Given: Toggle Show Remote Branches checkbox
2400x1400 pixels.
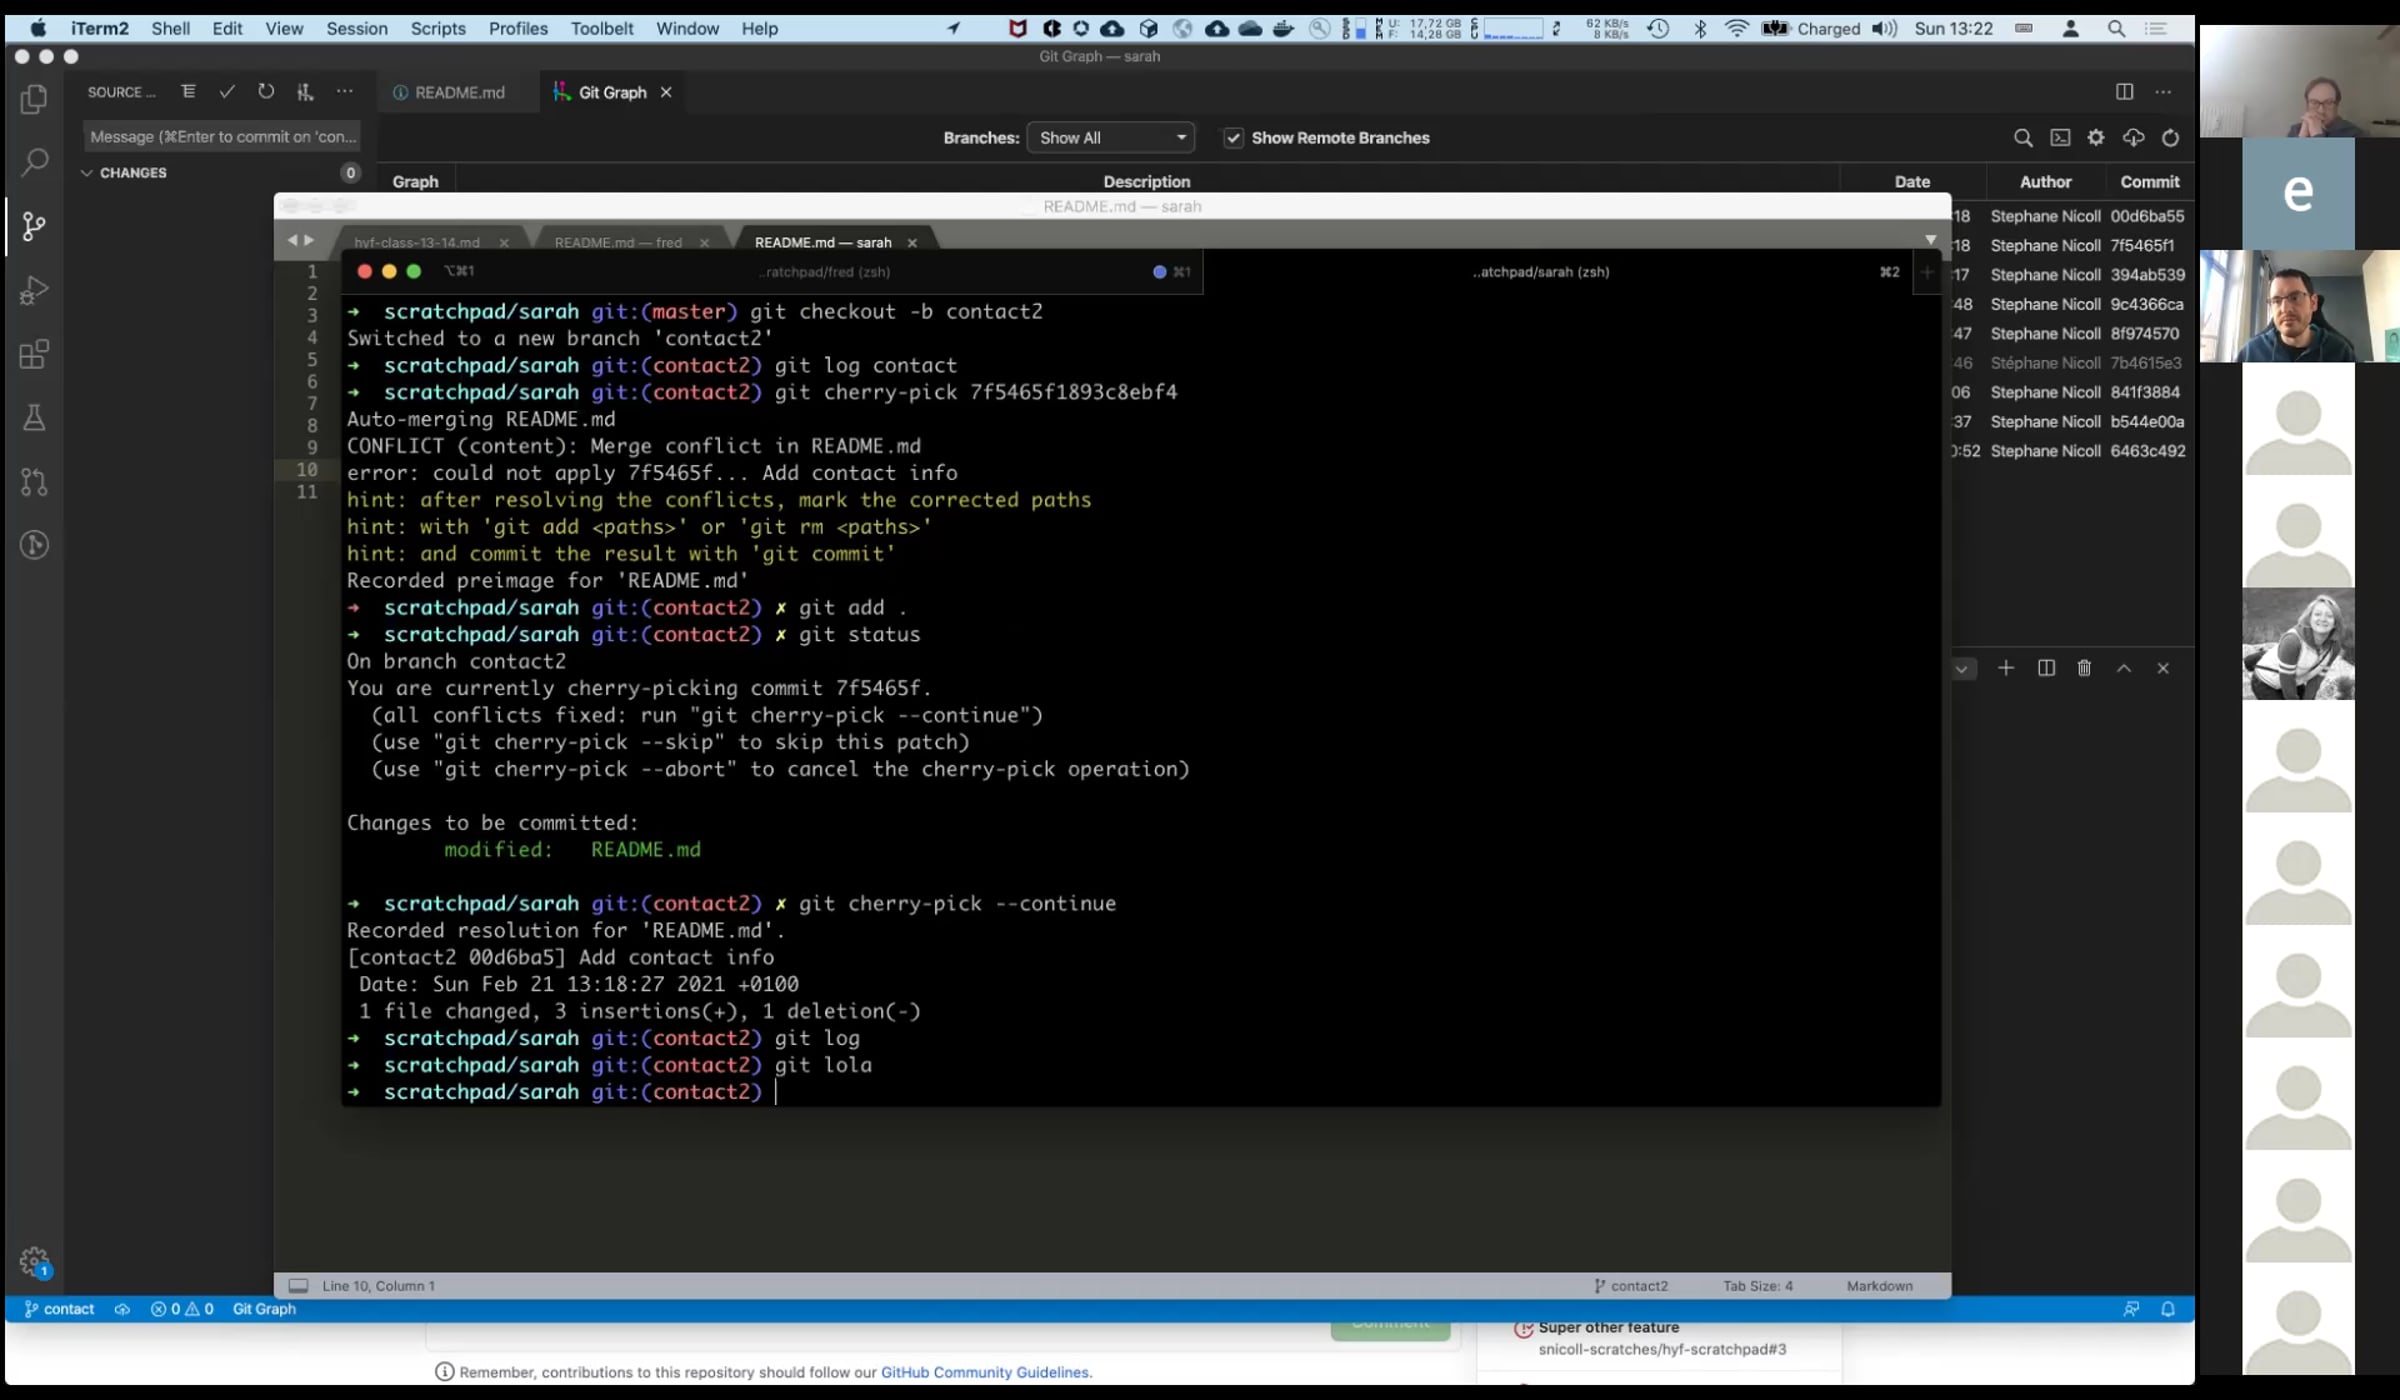Looking at the screenshot, I should pyautogui.click(x=1233, y=138).
